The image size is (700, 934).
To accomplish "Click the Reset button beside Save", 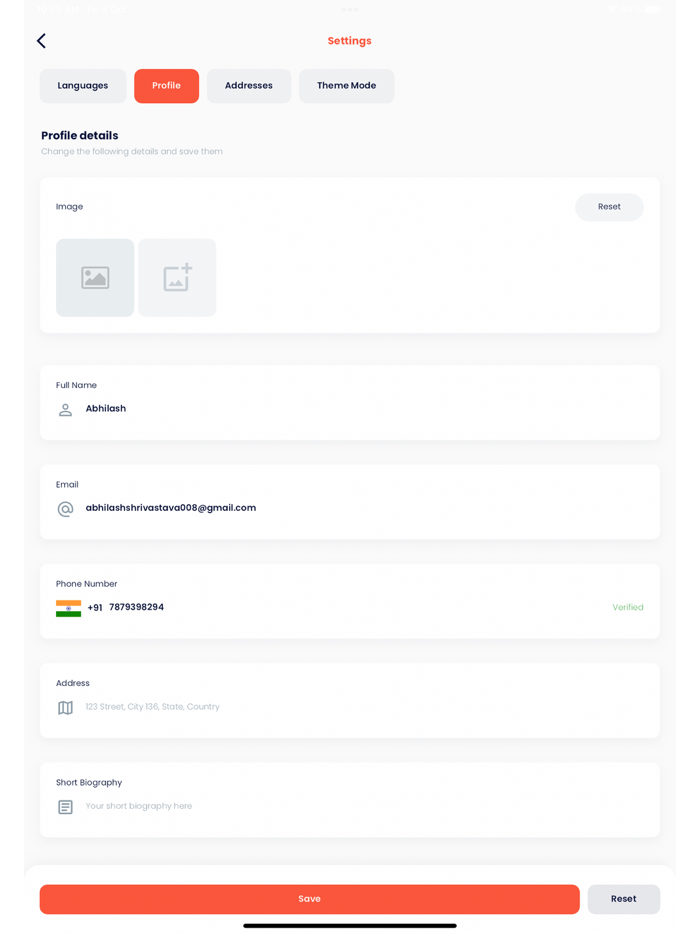I will [x=623, y=899].
